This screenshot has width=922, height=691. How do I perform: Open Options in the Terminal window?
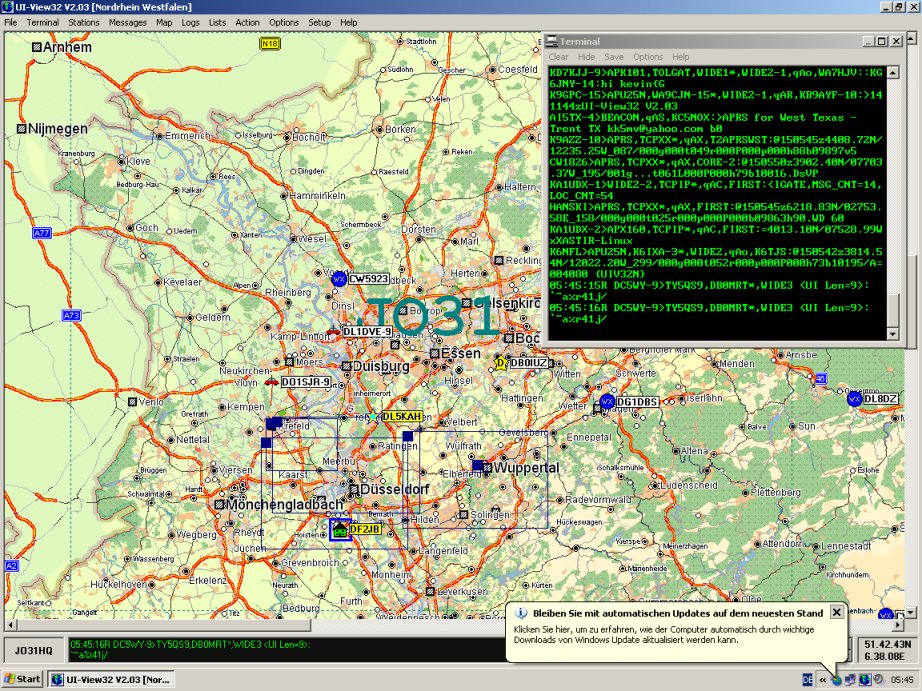[x=648, y=57]
